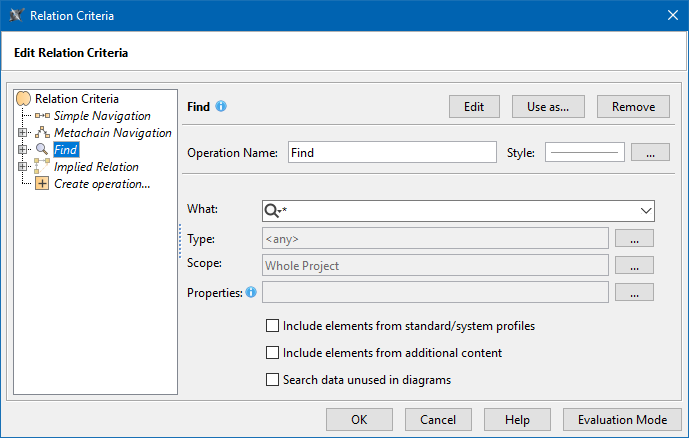Click the Metachain Navigation tree icon
Screen dimensions: 689x438
[42, 133]
